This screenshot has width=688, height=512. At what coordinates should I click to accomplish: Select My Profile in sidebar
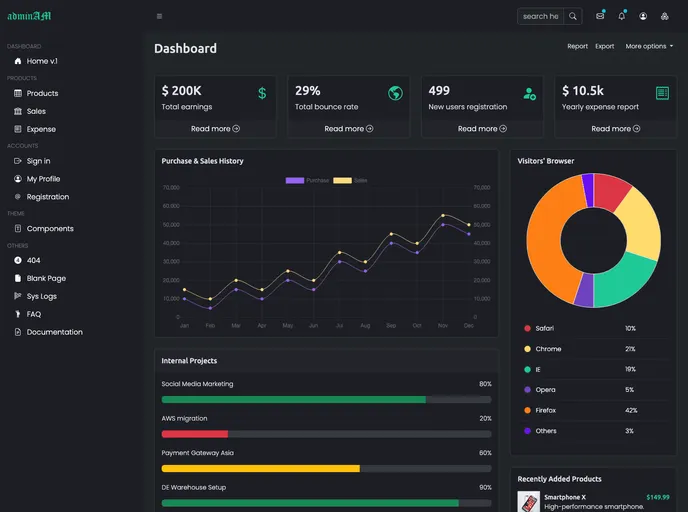click(x=43, y=179)
